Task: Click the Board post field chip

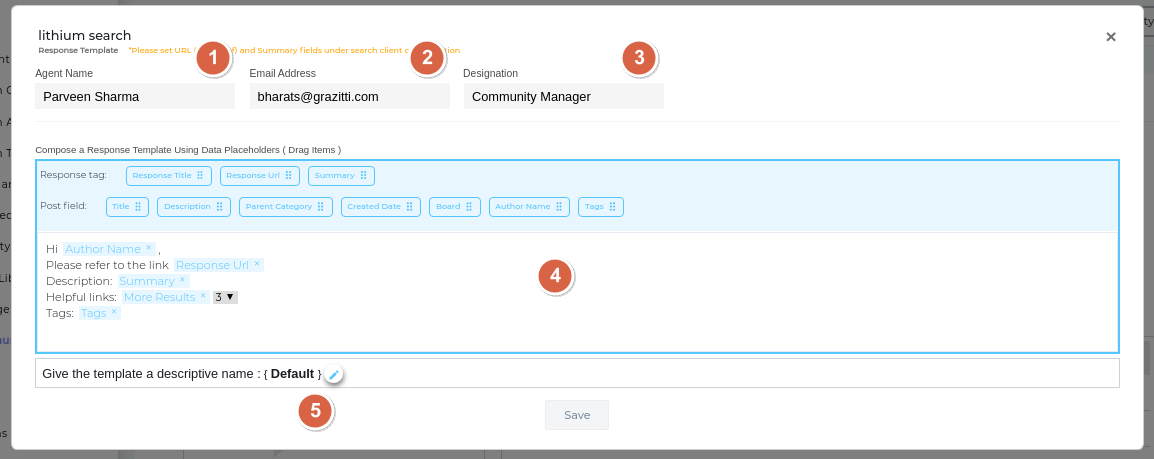Action: [x=455, y=207]
